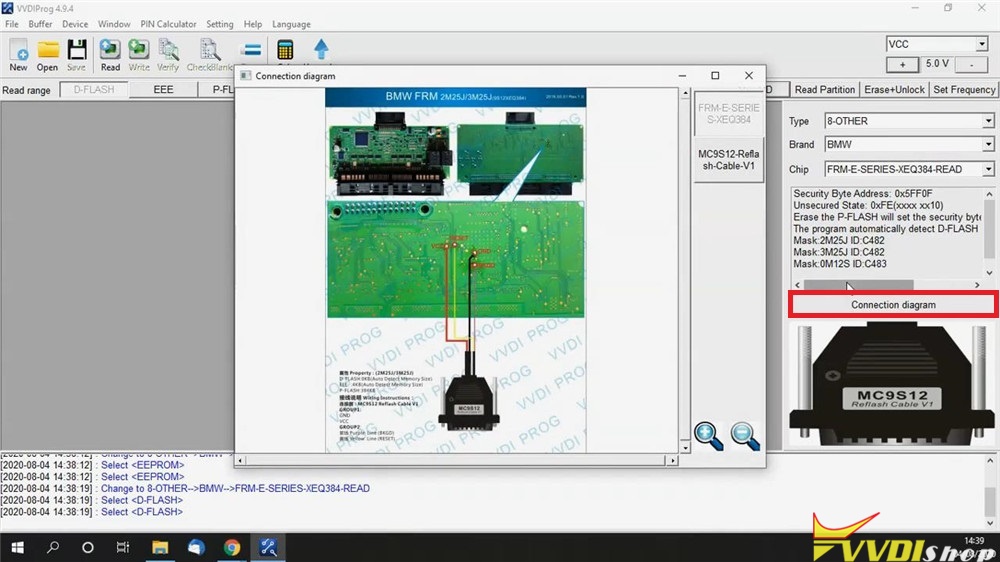Increase voltage with the plus button

[x=902, y=64]
